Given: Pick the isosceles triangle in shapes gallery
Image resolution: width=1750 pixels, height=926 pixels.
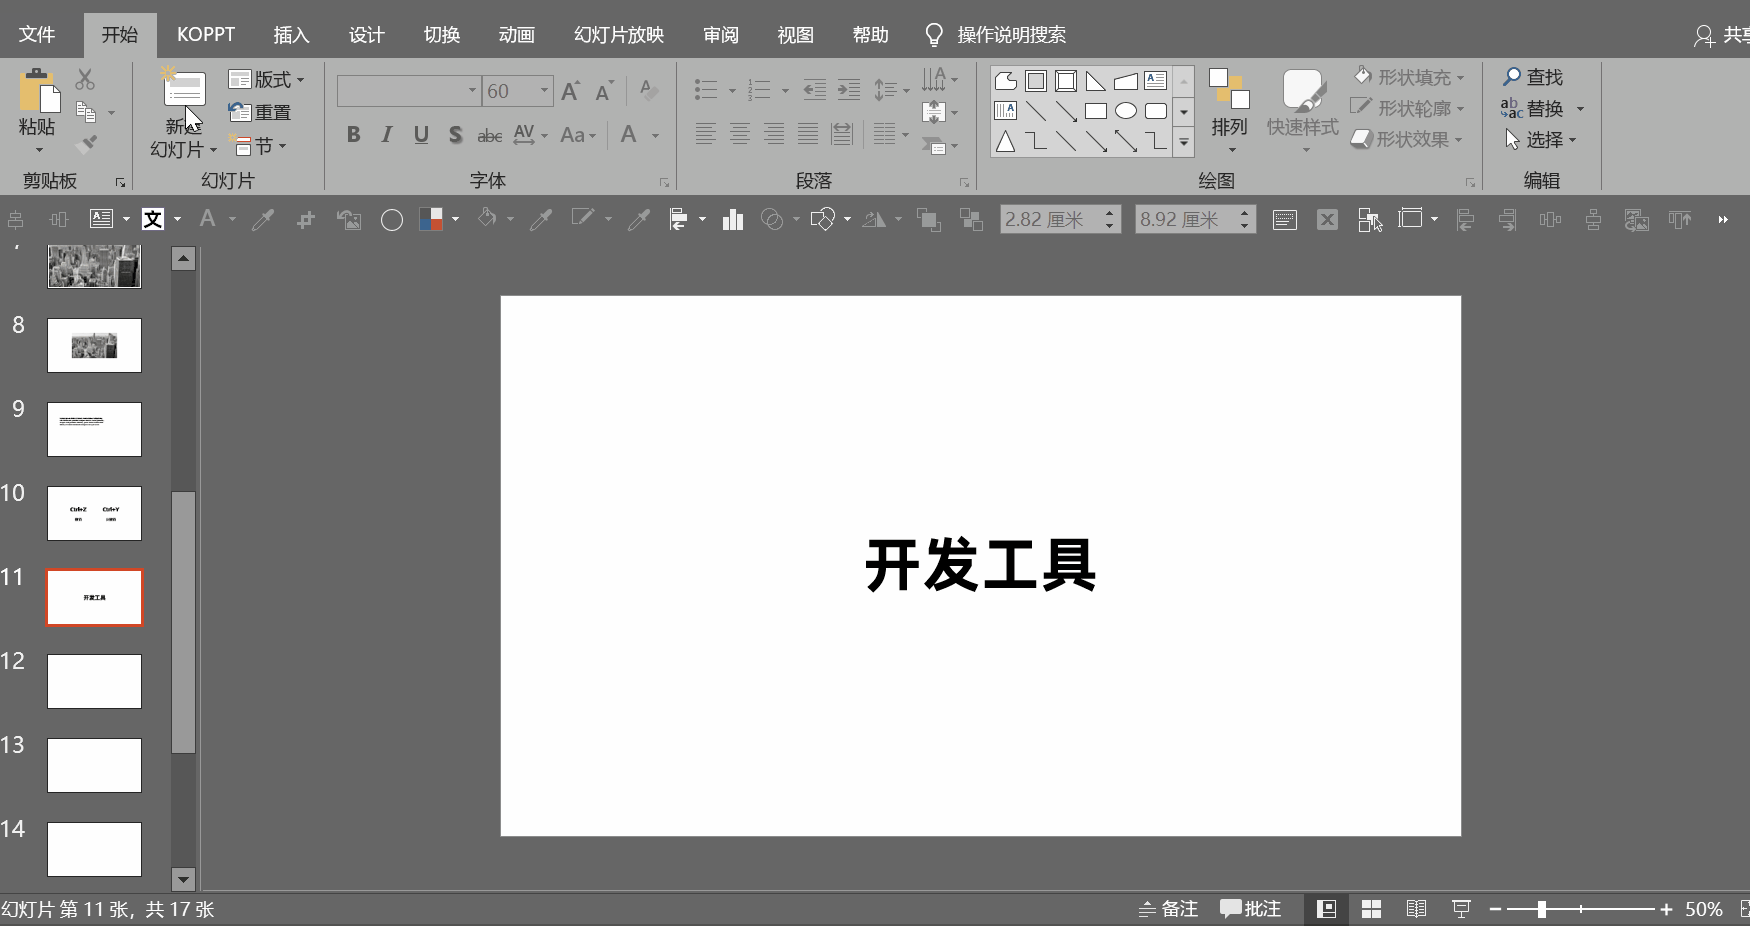Looking at the screenshot, I should 1006,142.
